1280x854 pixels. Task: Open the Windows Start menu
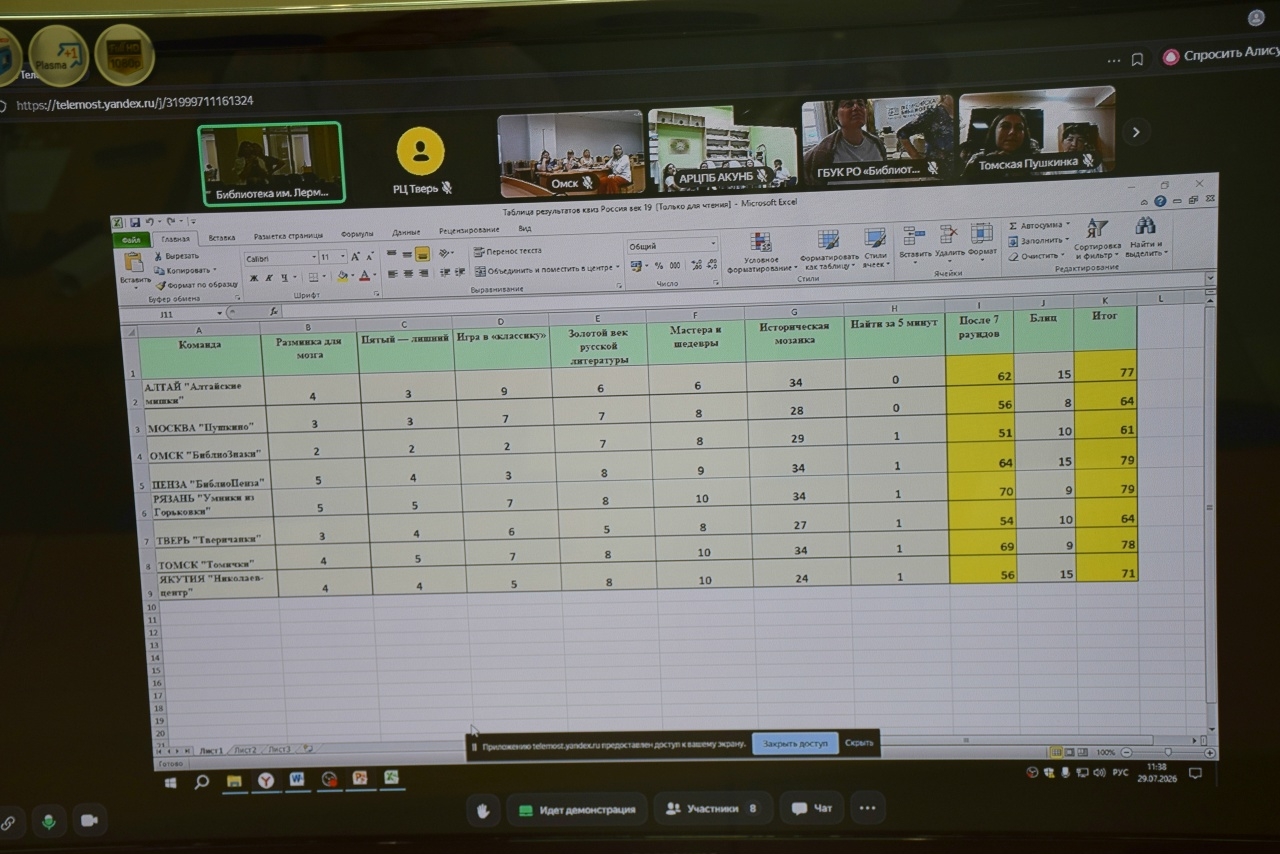pos(171,782)
